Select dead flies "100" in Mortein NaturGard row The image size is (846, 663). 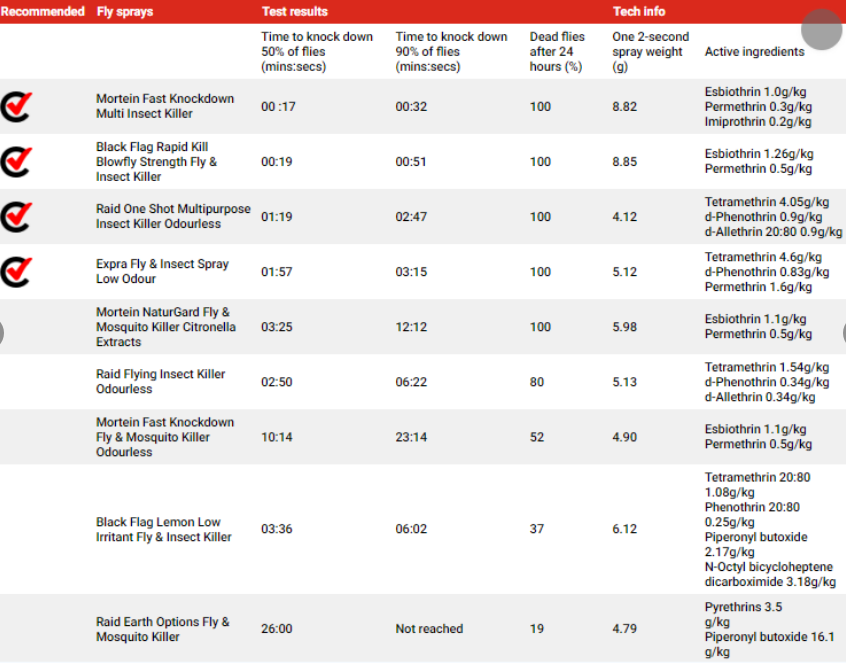click(x=540, y=326)
